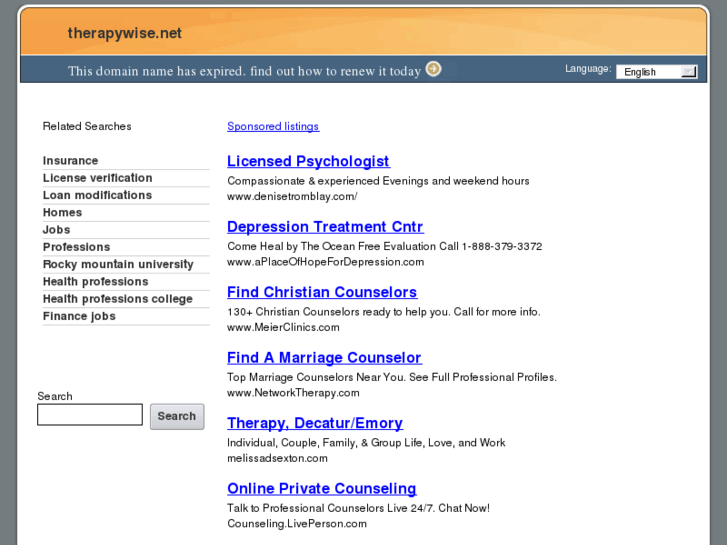This screenshot has width=727, height=545.
Task: Focus the Search text input field
Action: click(90, 414)
